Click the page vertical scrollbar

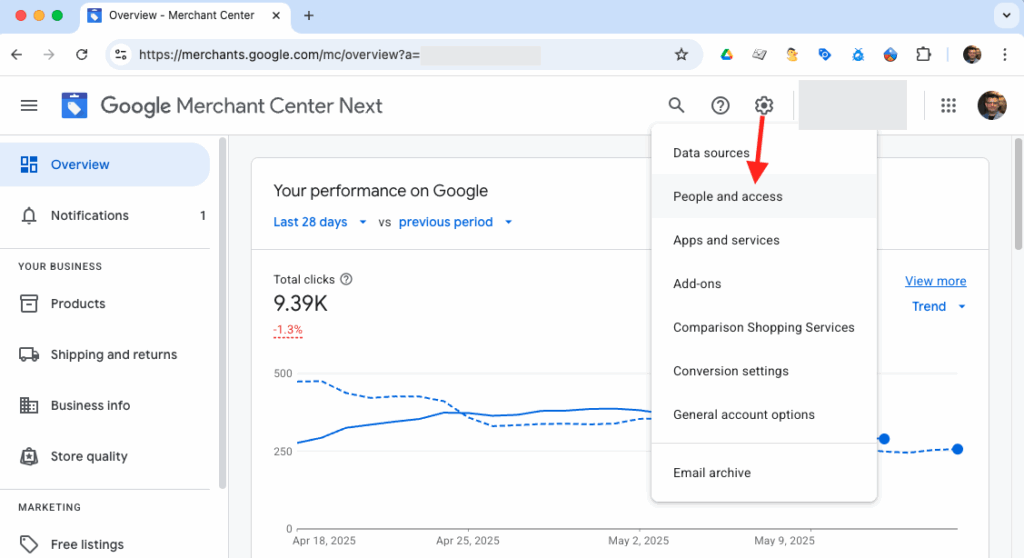coord(1017,193)
